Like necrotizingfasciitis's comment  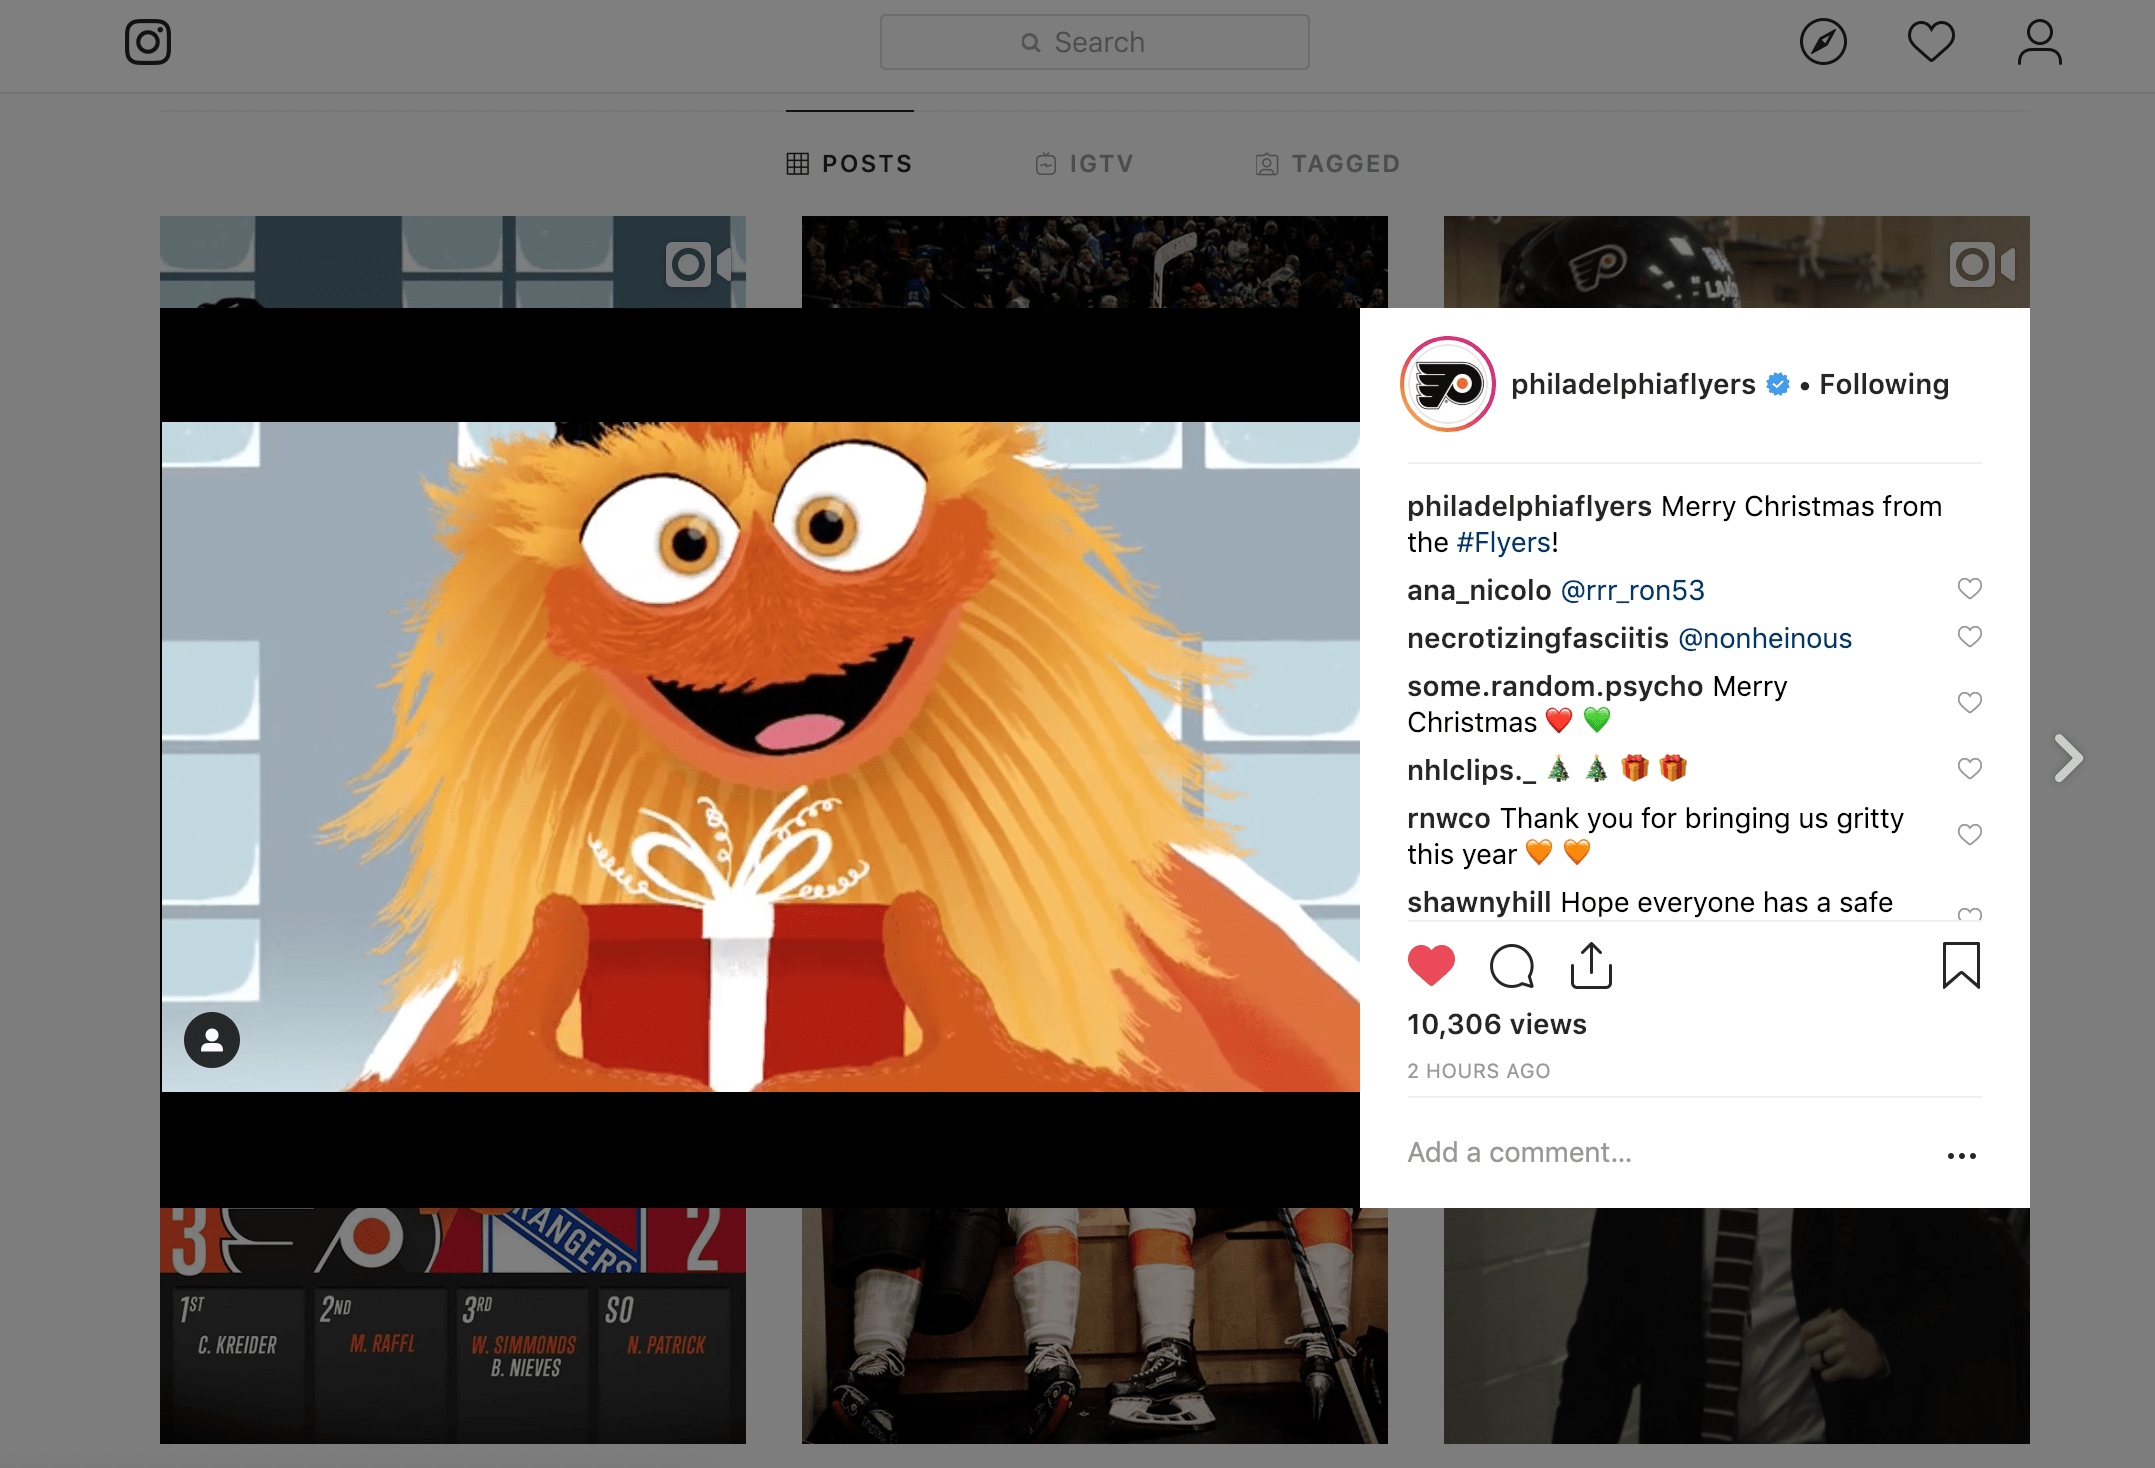(1969, 636)
